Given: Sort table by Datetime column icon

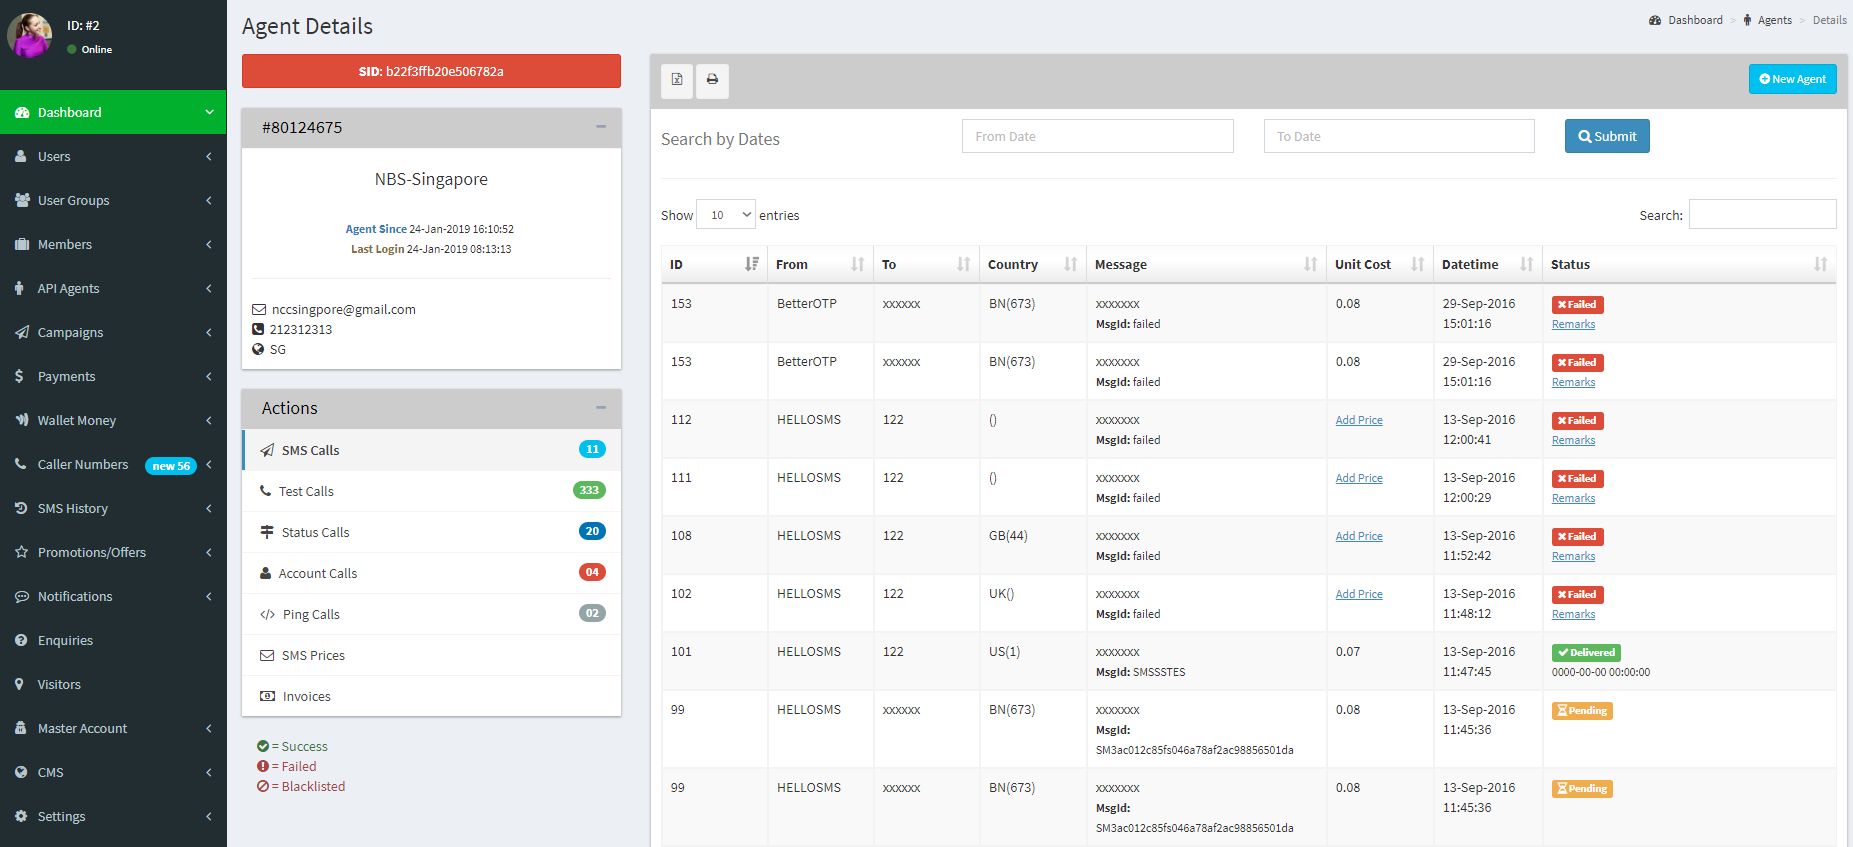Looking at the screenshot, I should (1526, 264).
